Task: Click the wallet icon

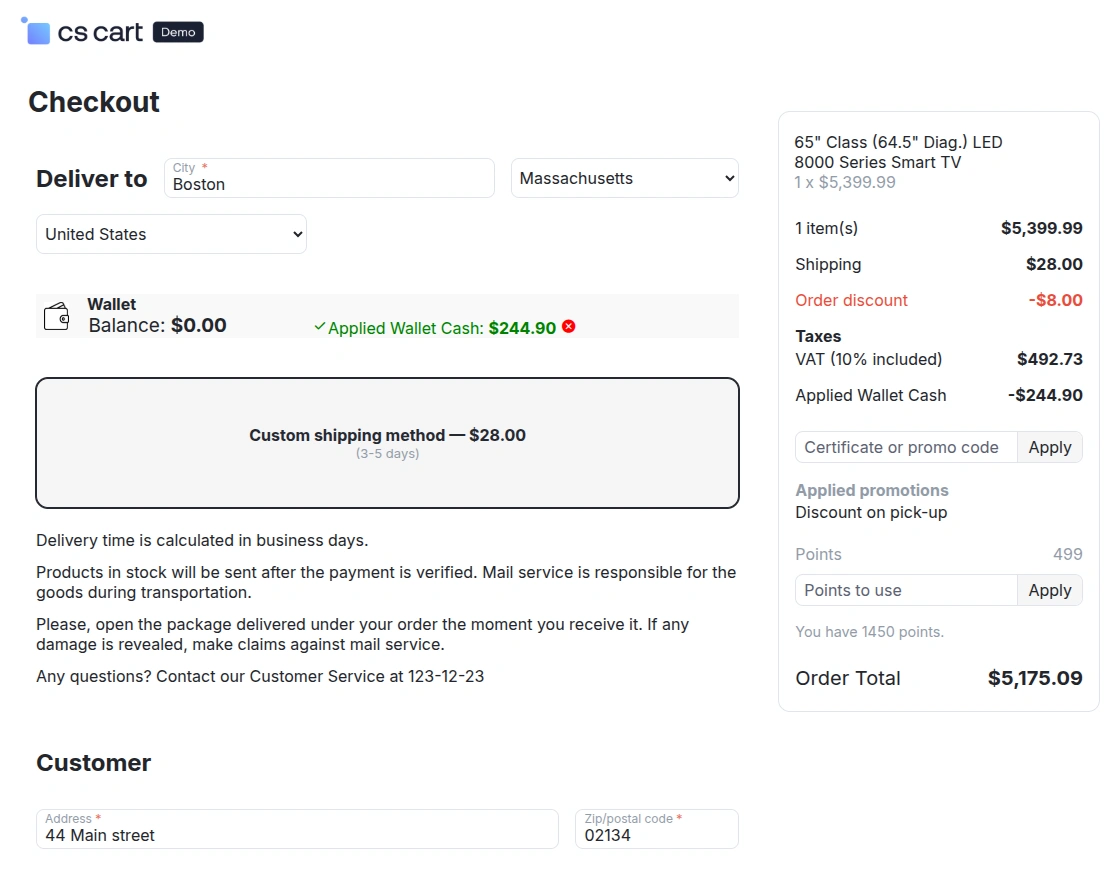Action: coord(57,317)
